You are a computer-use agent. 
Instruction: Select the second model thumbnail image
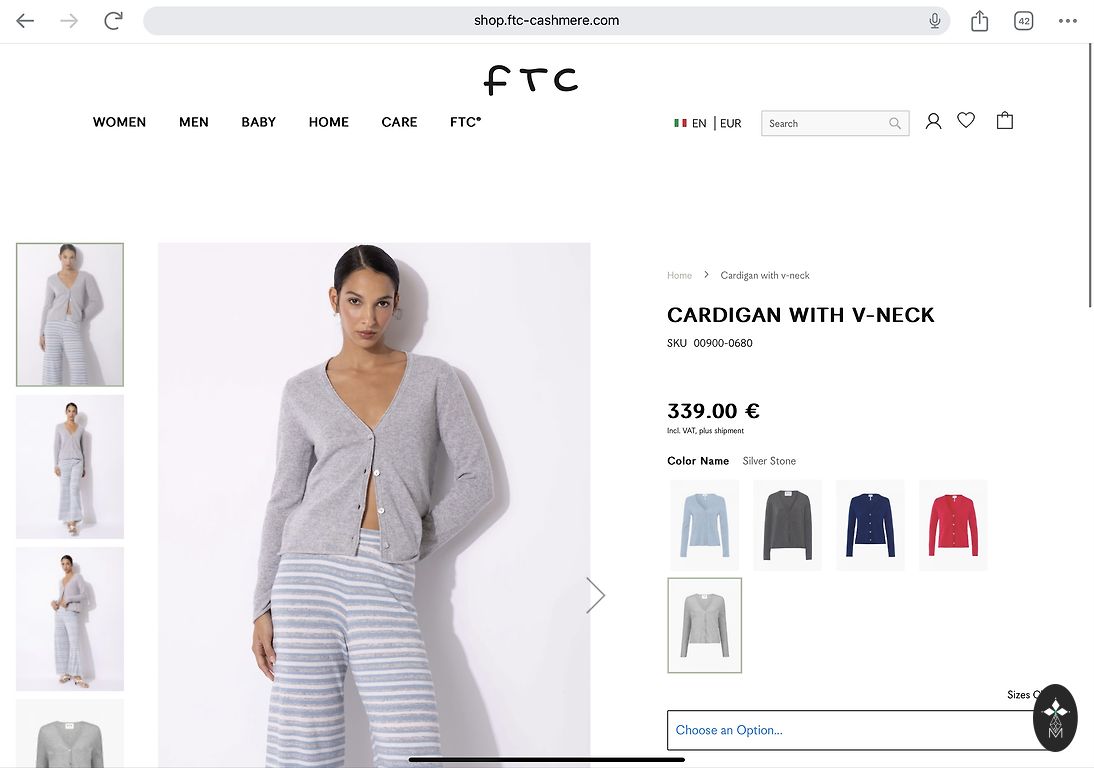70,467
